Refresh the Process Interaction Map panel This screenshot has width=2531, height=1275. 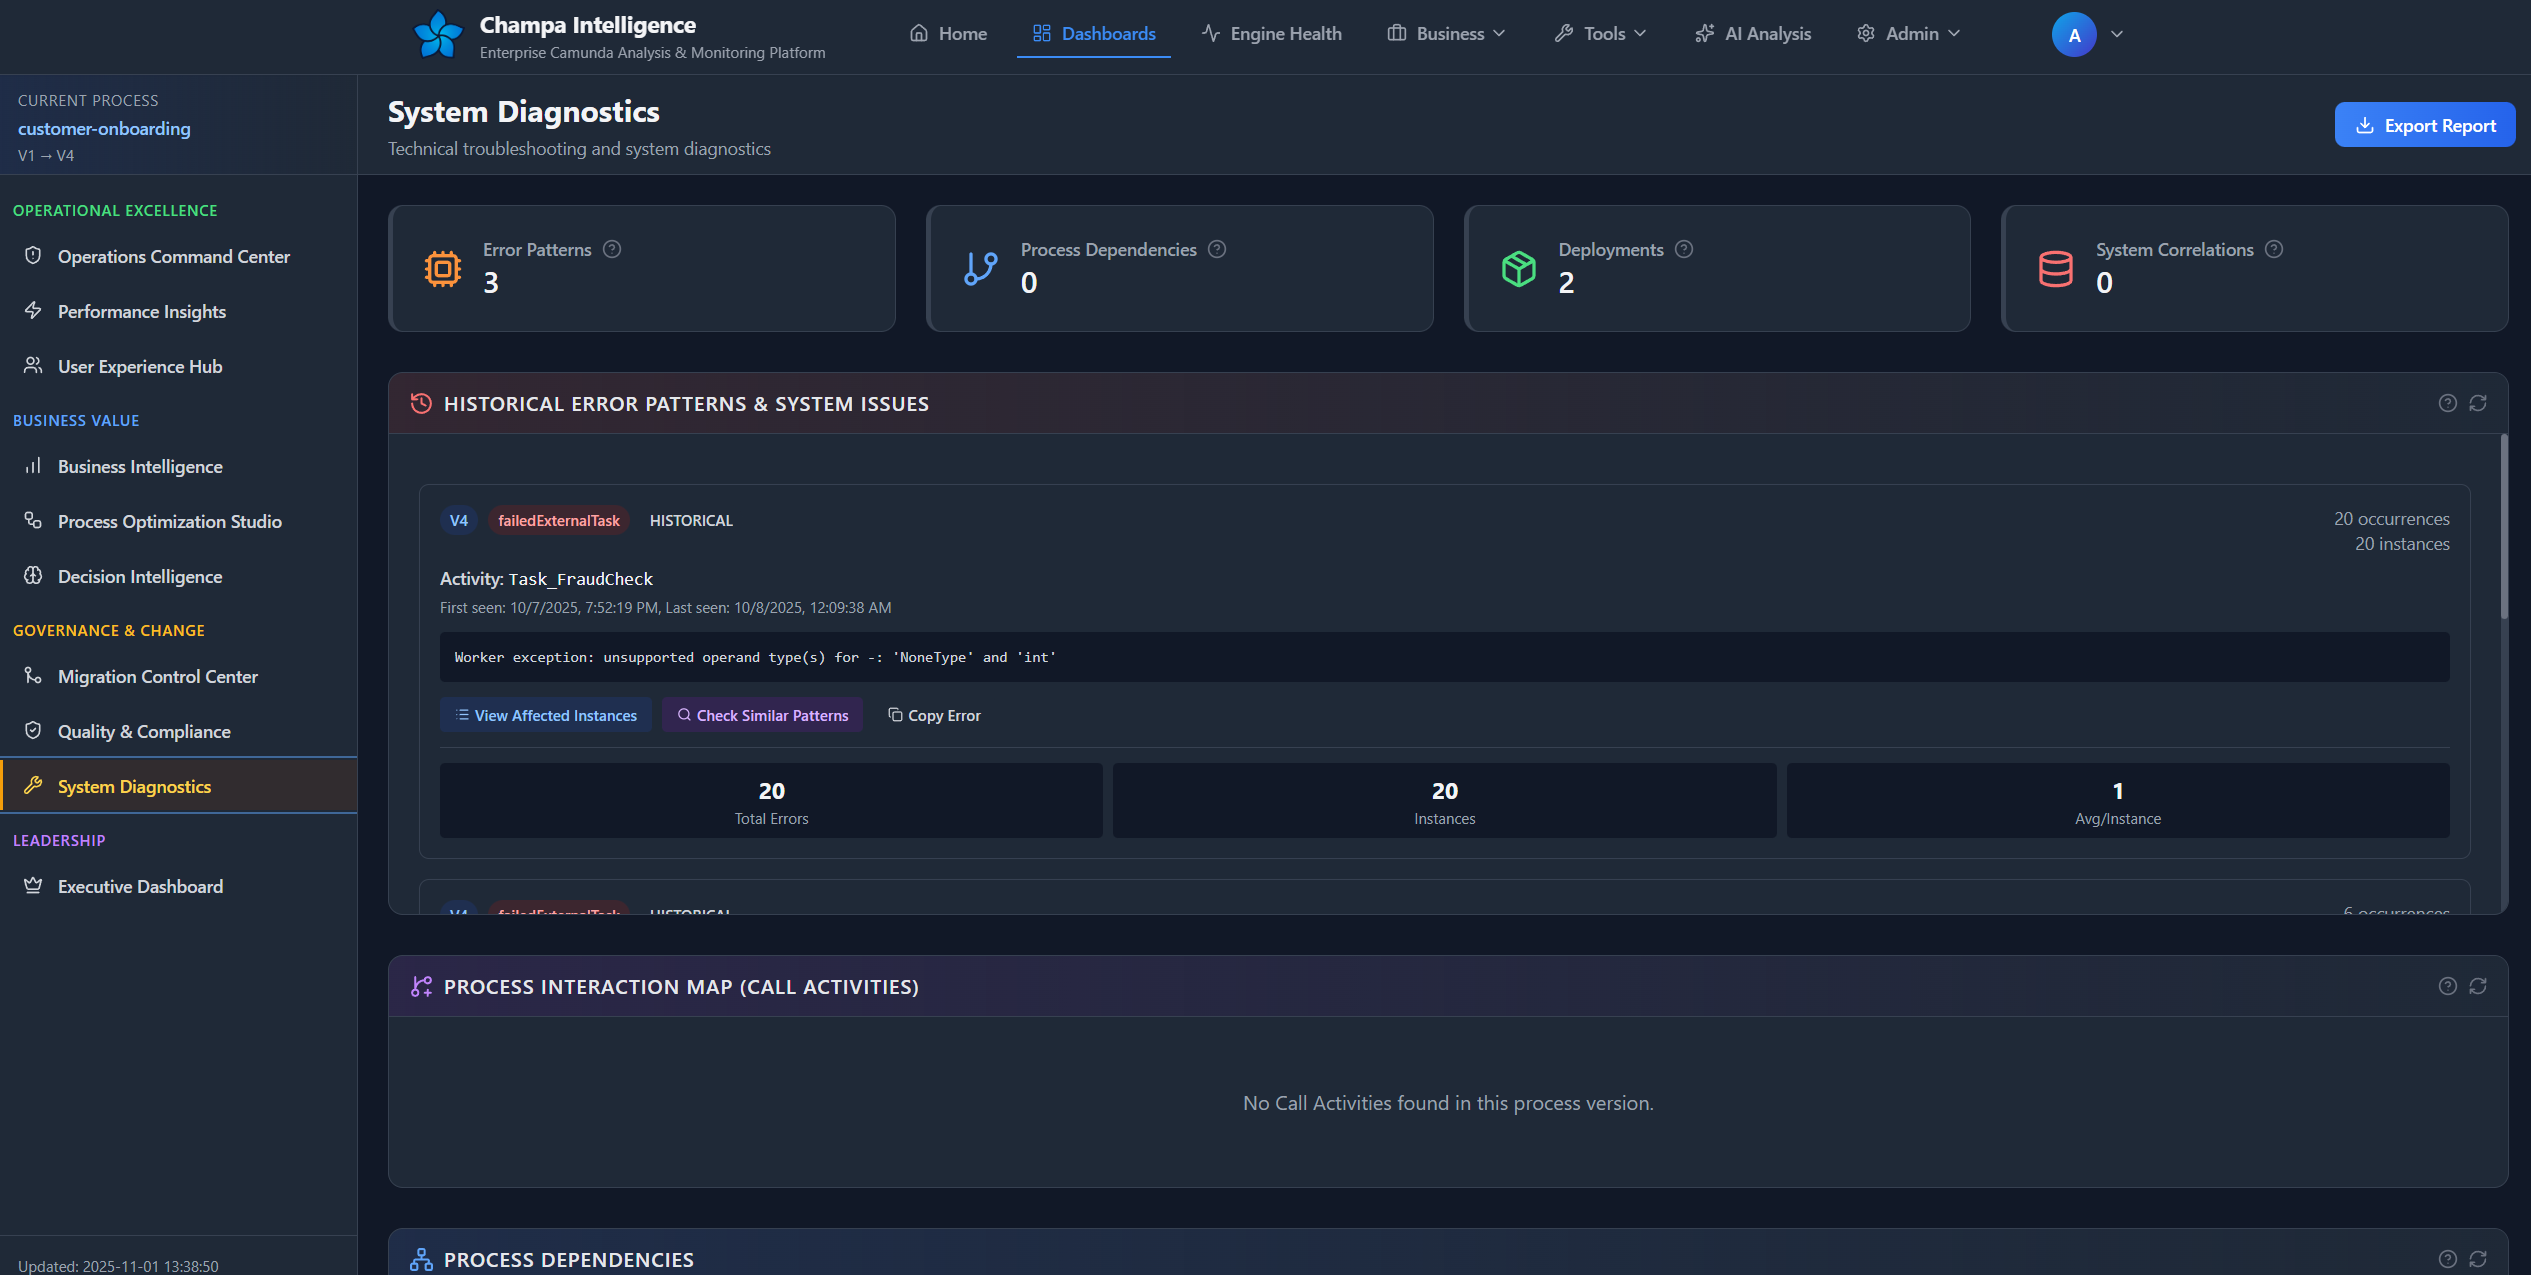[2478, 986]
